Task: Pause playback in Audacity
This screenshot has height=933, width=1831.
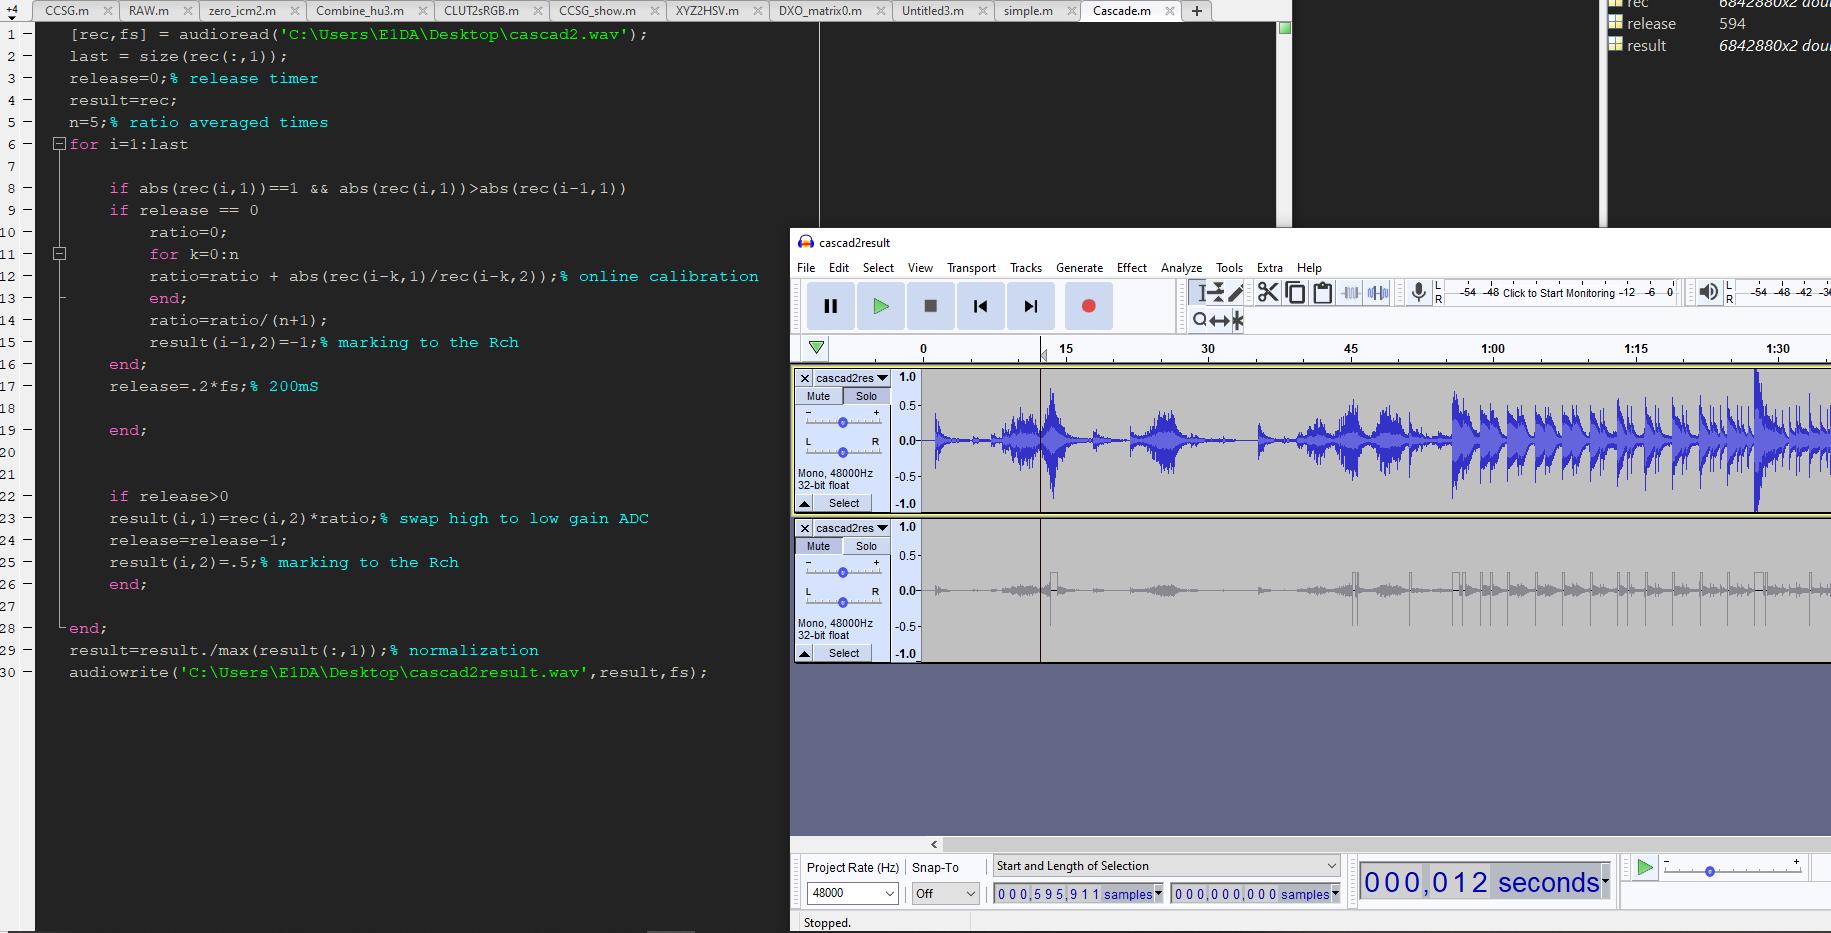Action: pos(830,306)
